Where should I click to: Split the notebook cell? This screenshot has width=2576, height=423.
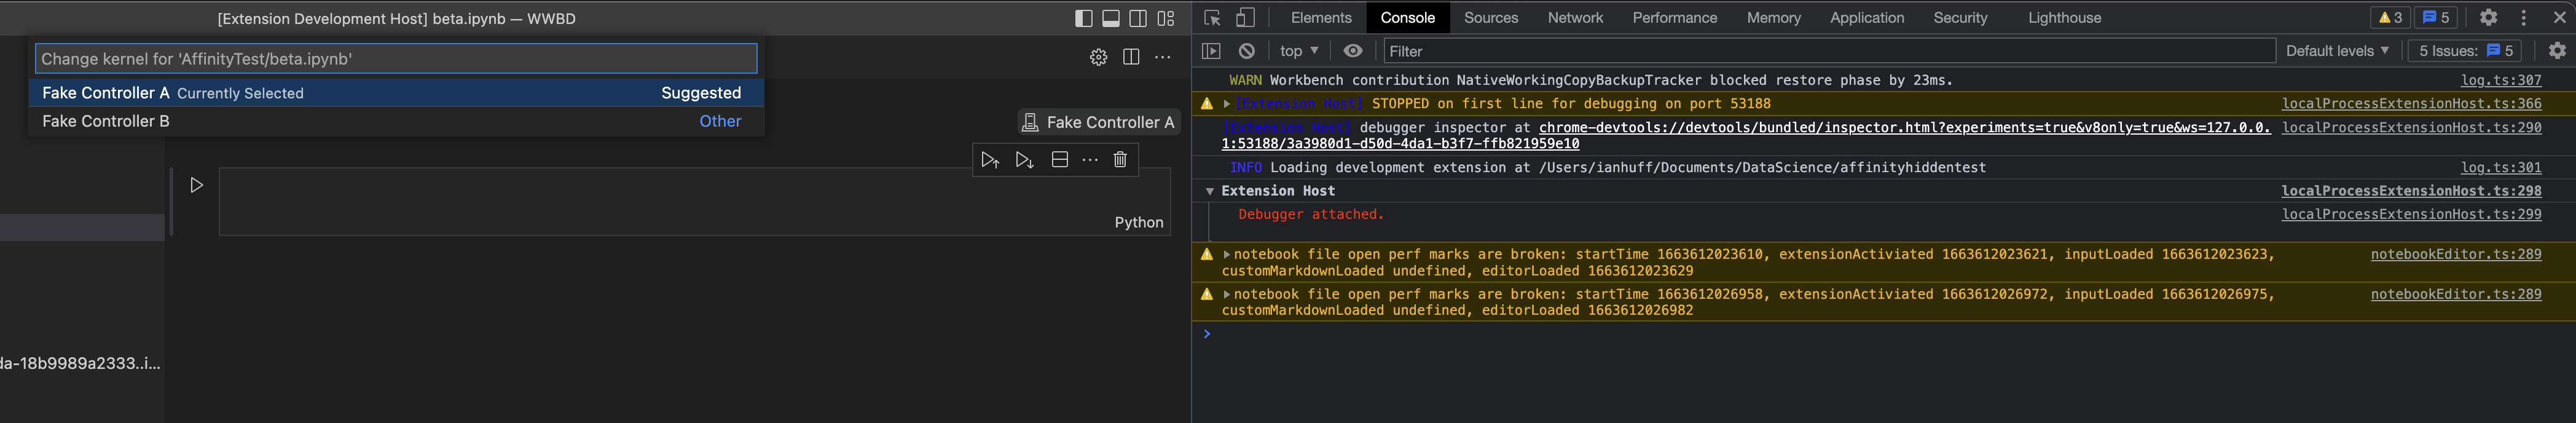click(x=1060, y=160)
